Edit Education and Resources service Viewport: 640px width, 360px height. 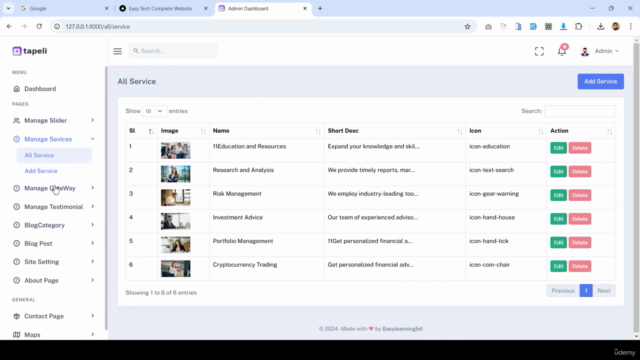pyautogui.click(x=558, y=148)
